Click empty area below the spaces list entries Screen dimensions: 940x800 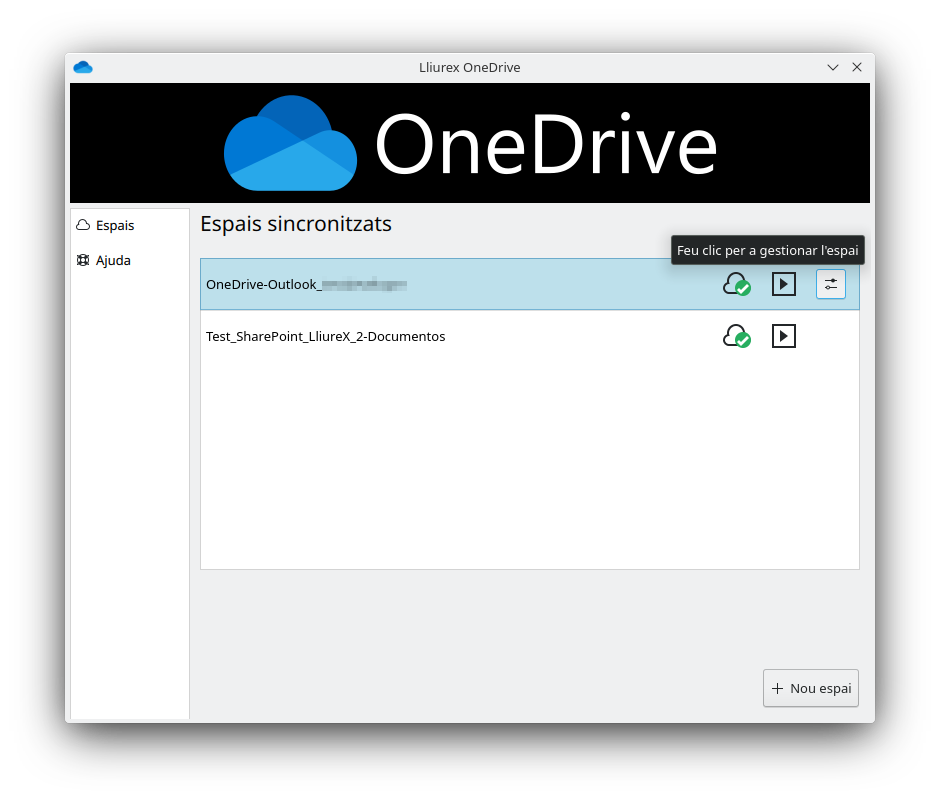coord(530,460)
